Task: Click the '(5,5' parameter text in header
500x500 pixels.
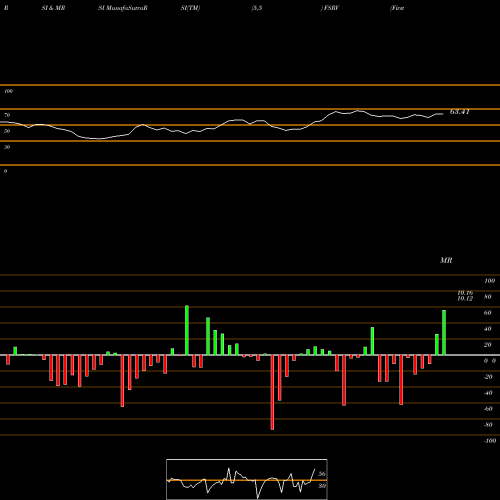Action: point(257,8)
